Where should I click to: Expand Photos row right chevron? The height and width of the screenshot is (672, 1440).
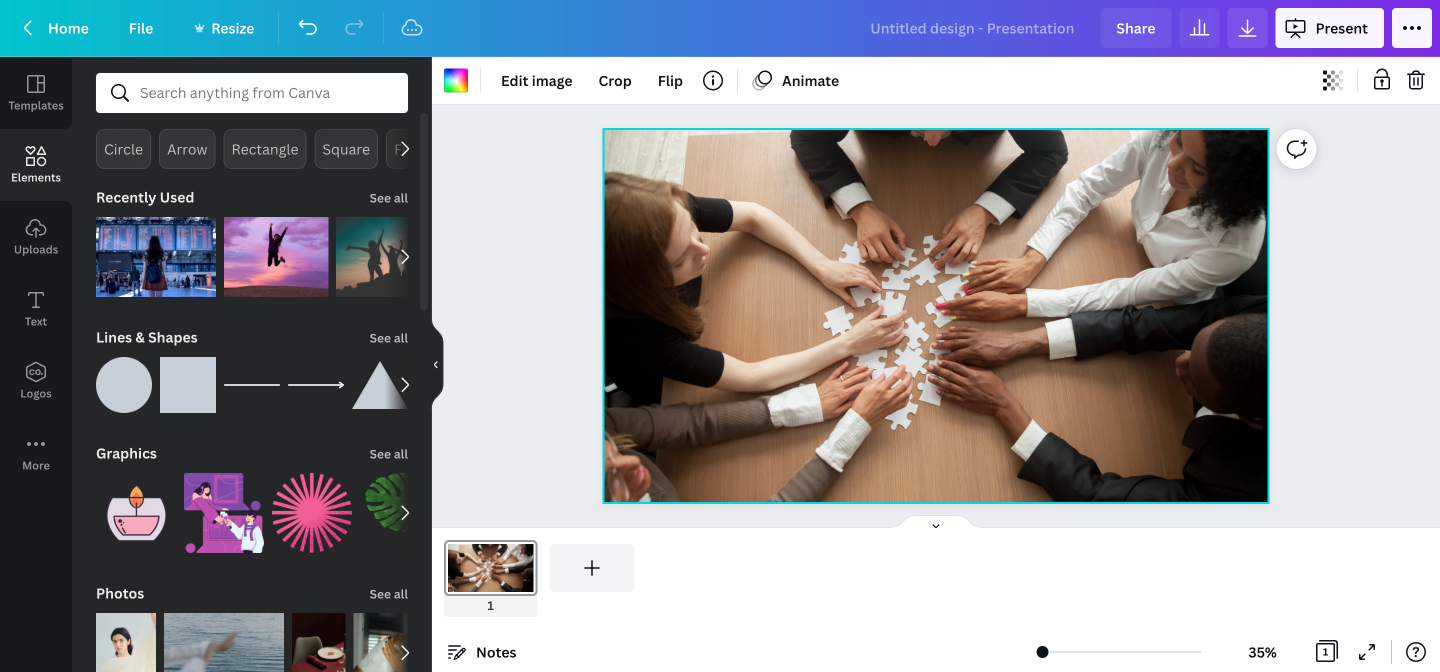[404, 652]
